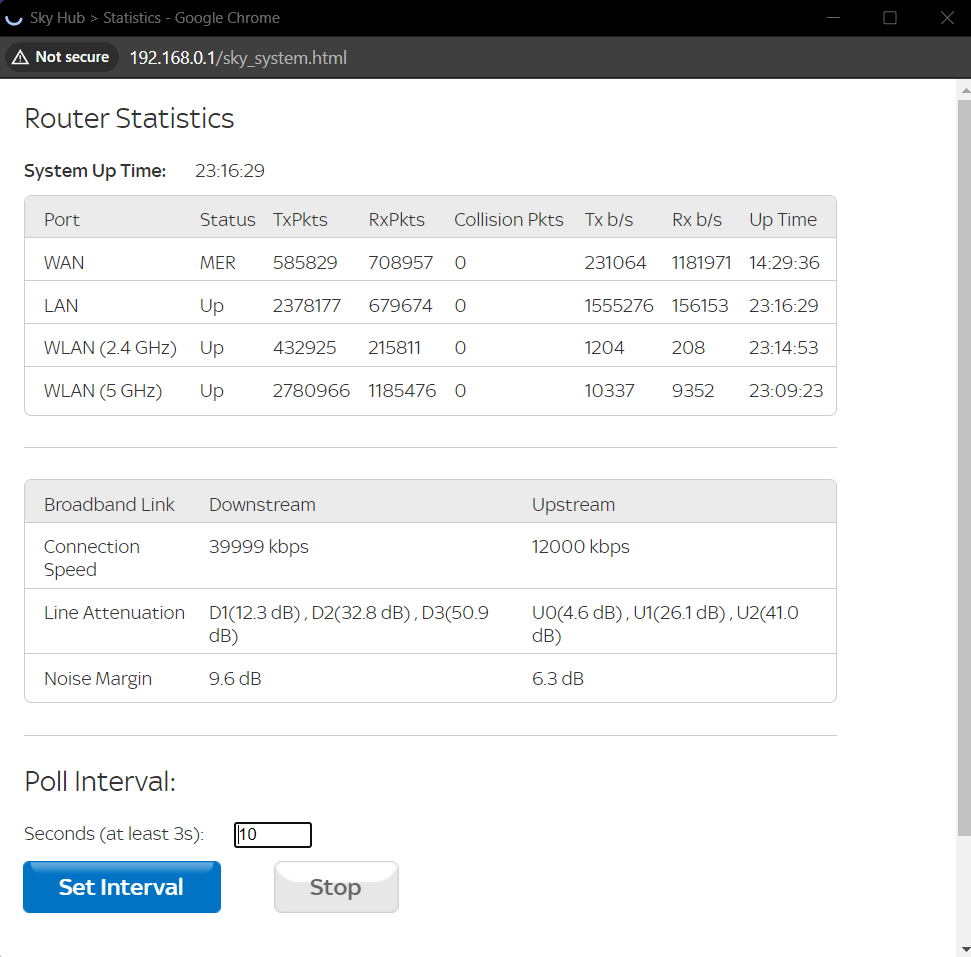This screenshot has height=957, width=971.
Task: Click the Status column header
Action: 227,220
